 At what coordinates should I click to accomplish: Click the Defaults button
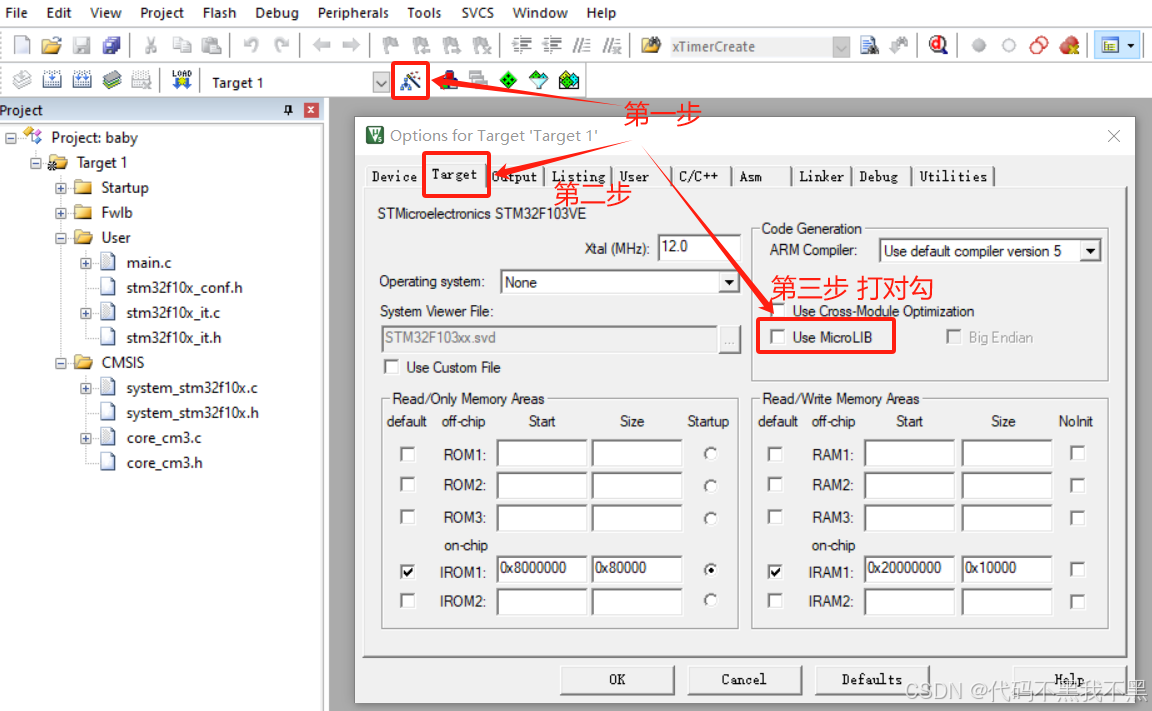(x=871, y=679)
